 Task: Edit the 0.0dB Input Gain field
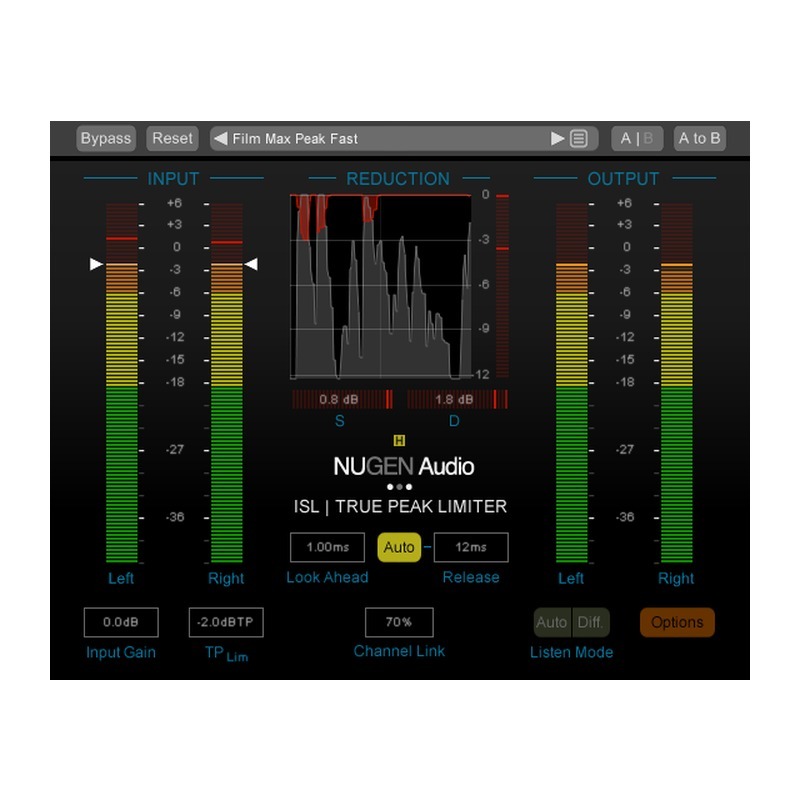[121, 622]
